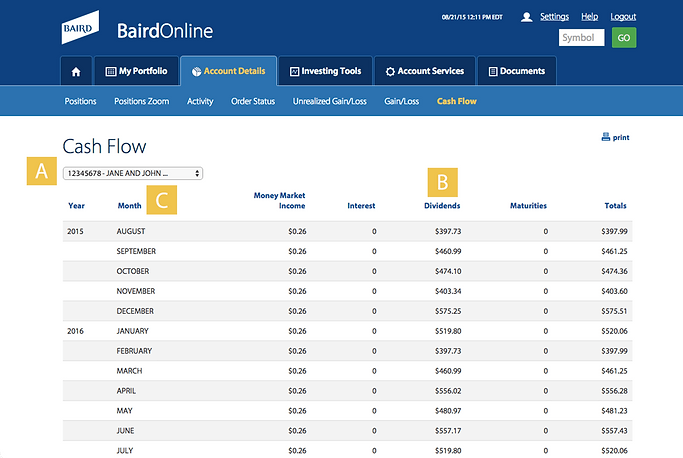Click the 2016 year cell
Image resolution: width=683 pixels, height=458 pixels.
point(75,331)
